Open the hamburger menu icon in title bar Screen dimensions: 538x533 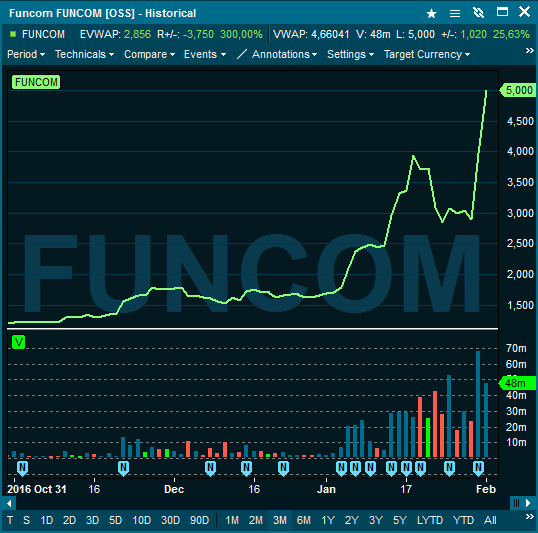(x=455, y=13)
